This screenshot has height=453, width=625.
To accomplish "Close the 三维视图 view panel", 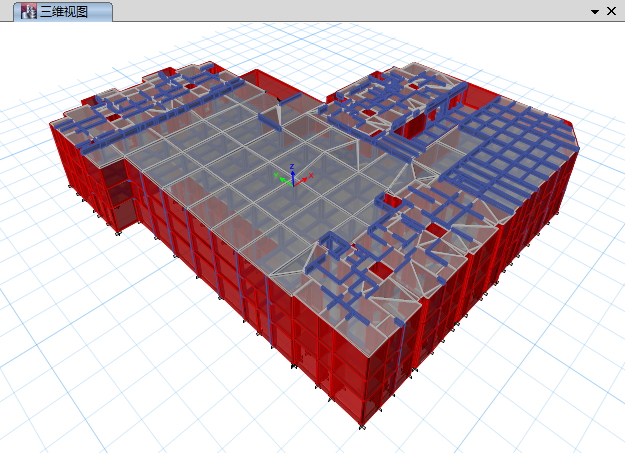I will 611,11.
